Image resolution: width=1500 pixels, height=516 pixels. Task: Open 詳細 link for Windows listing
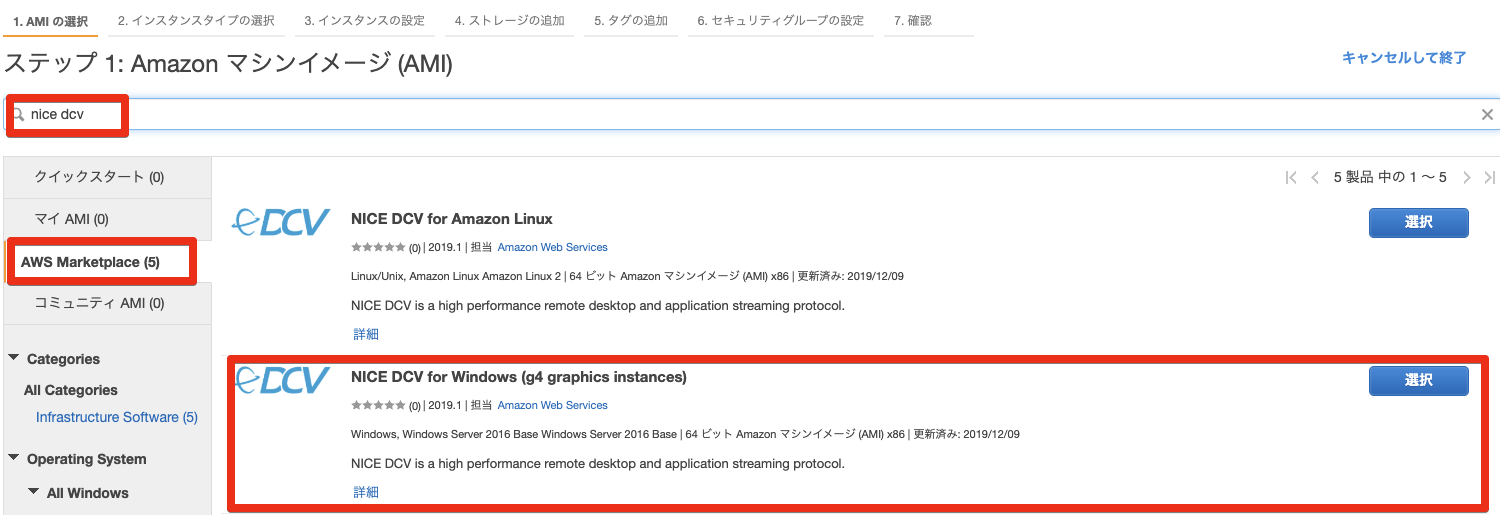click(x=366, y=492)
